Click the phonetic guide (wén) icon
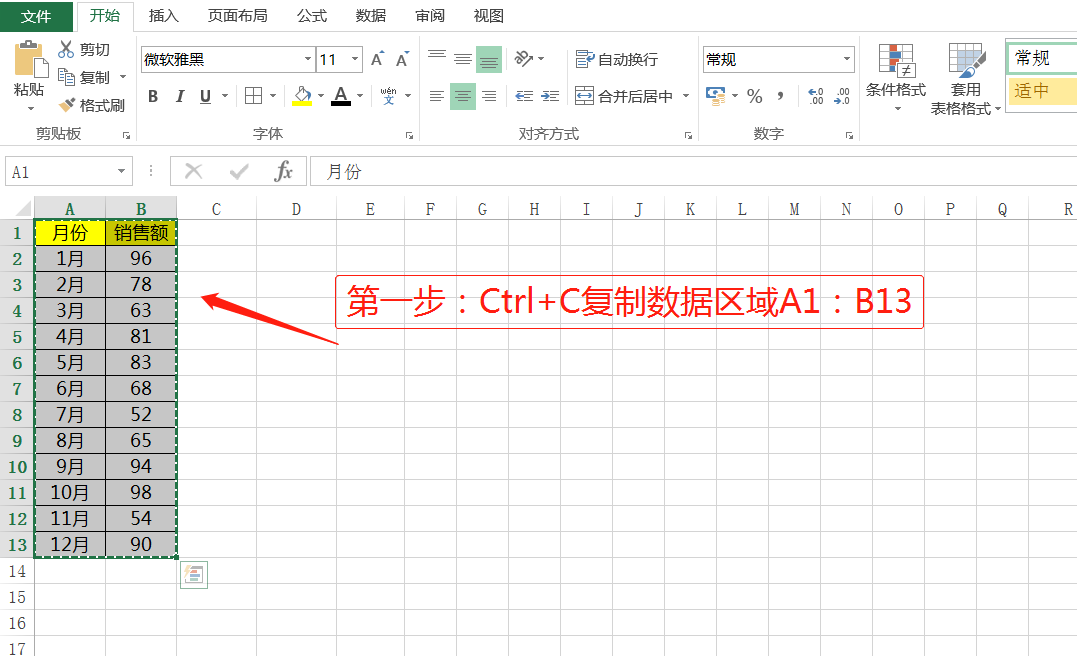Image resolution: width=1077 pixels, height=656 pixels. [388, 96]
